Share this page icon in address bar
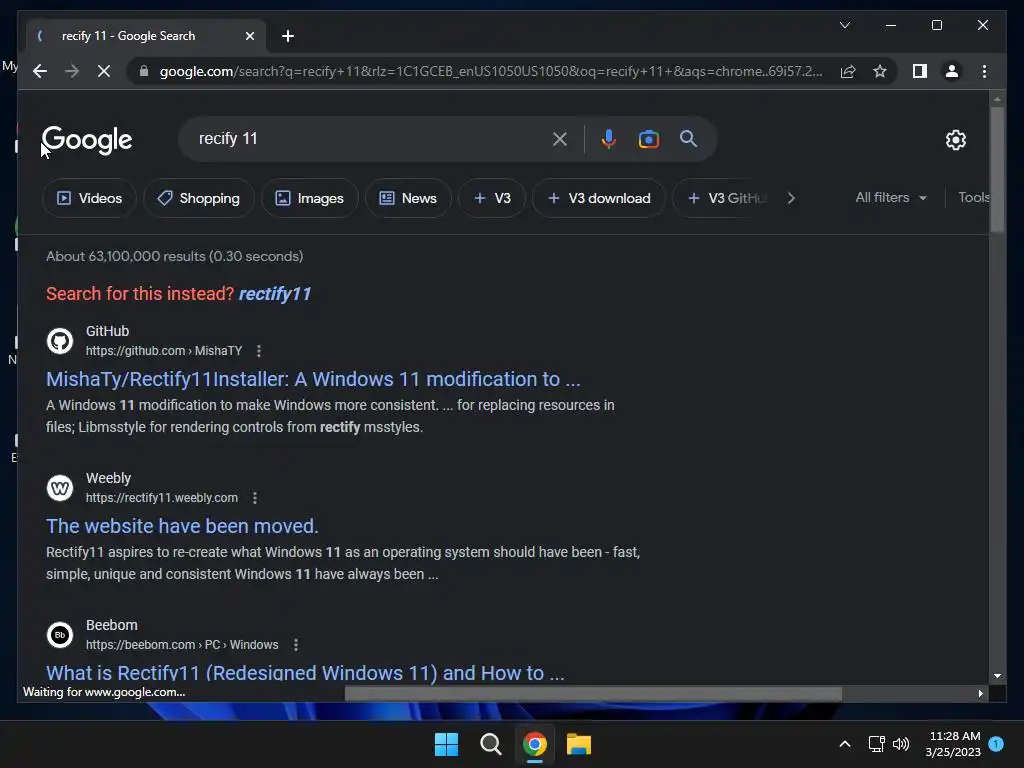Image resolution: width=1024 pixels, height=768 pixels. click(x=848, y=71)
